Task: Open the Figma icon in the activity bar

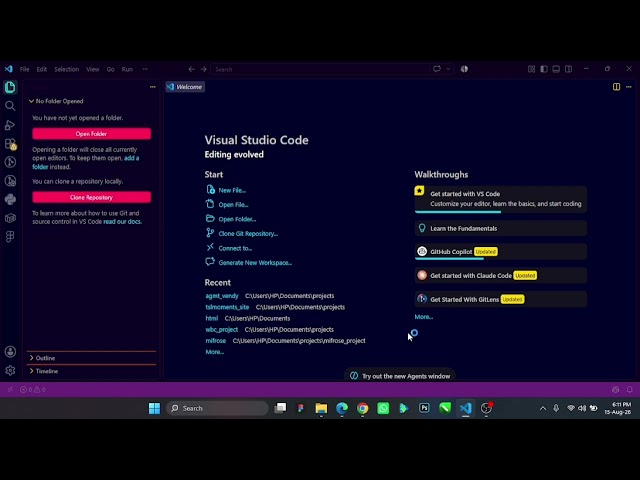Action: 10,237
